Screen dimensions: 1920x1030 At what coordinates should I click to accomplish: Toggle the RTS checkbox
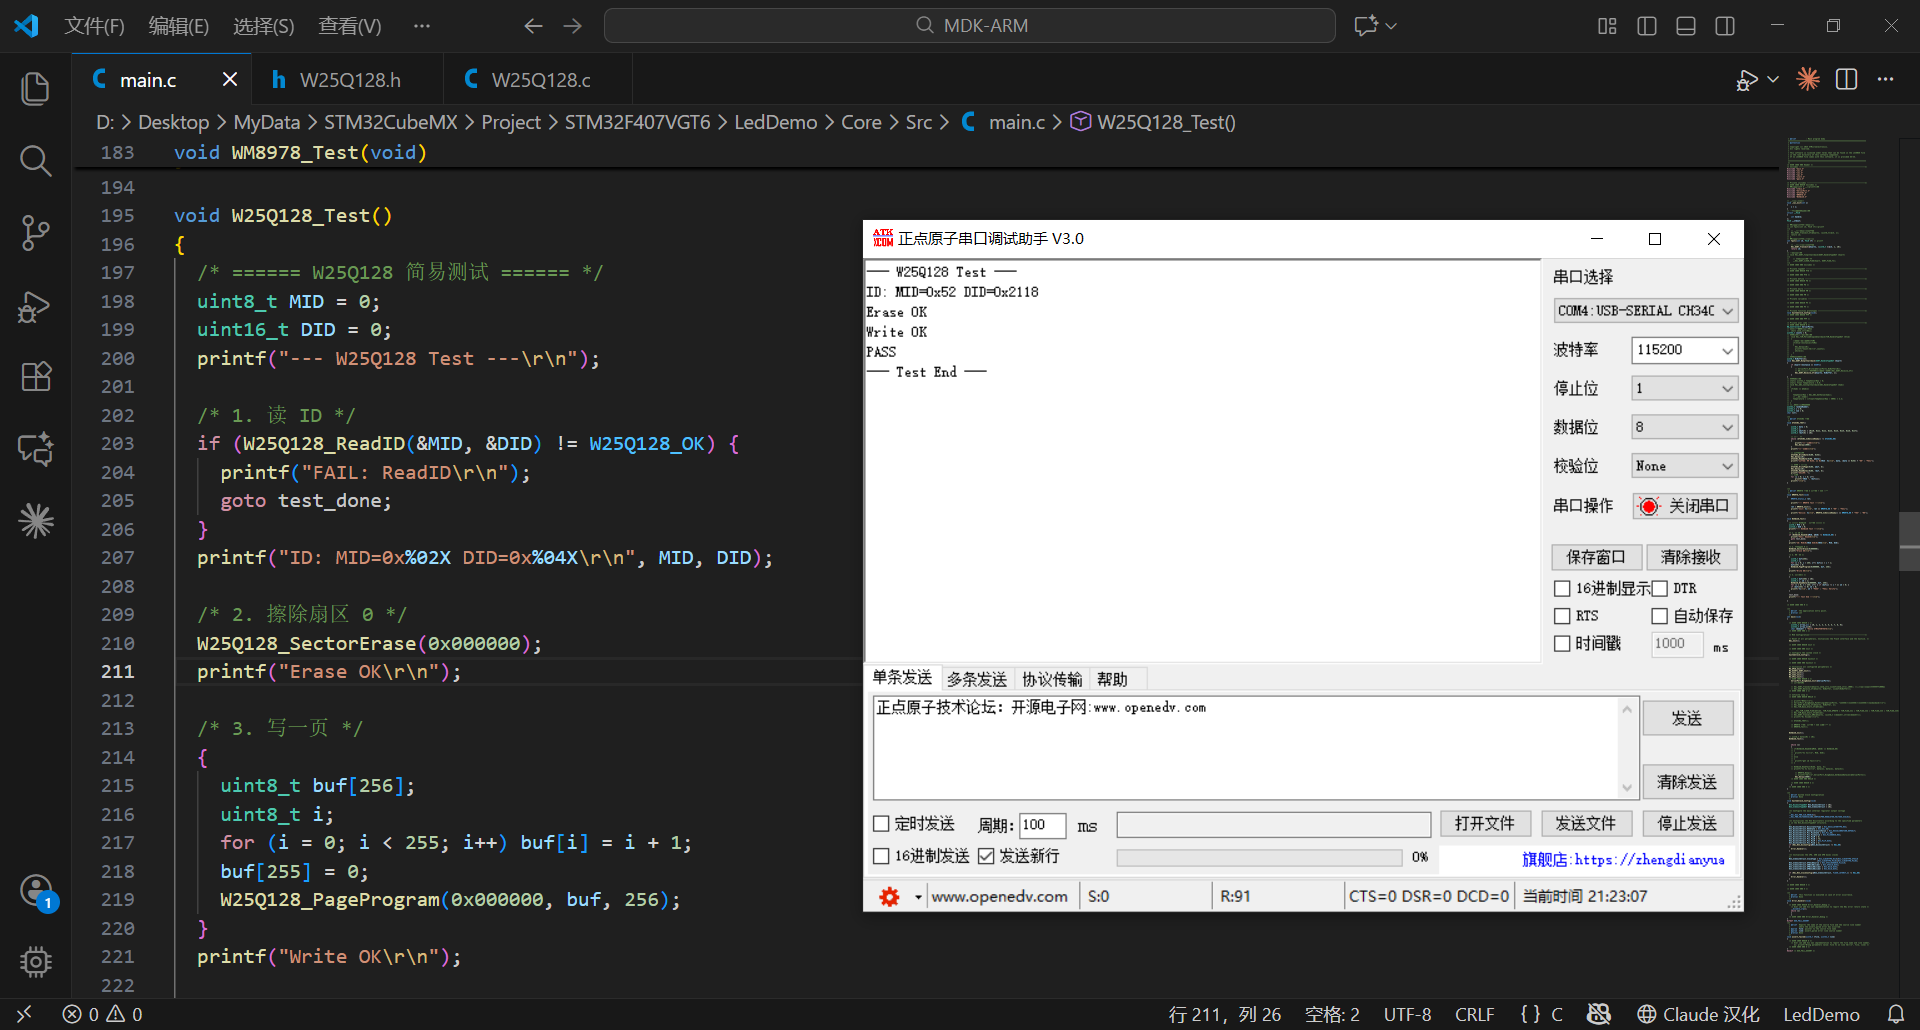1562,616
